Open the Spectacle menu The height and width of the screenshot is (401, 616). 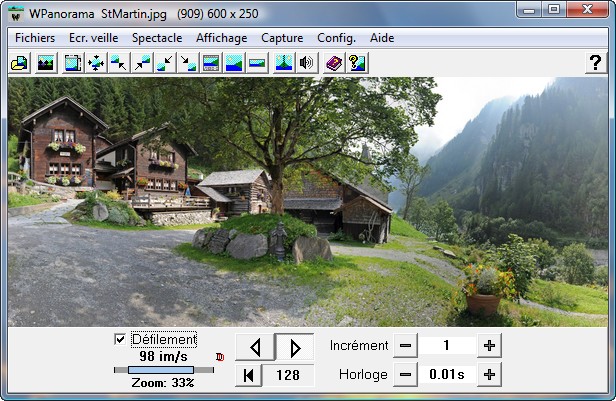point(157,38)
